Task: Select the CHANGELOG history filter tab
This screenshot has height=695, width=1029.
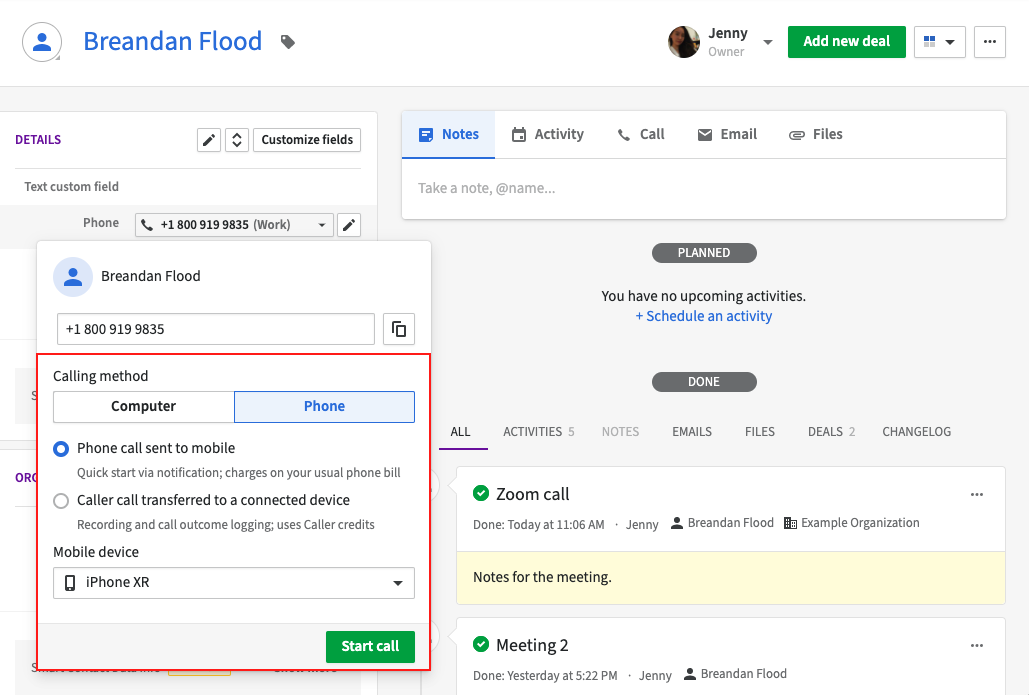Action: pyautogui.click(x=917, y=432)
